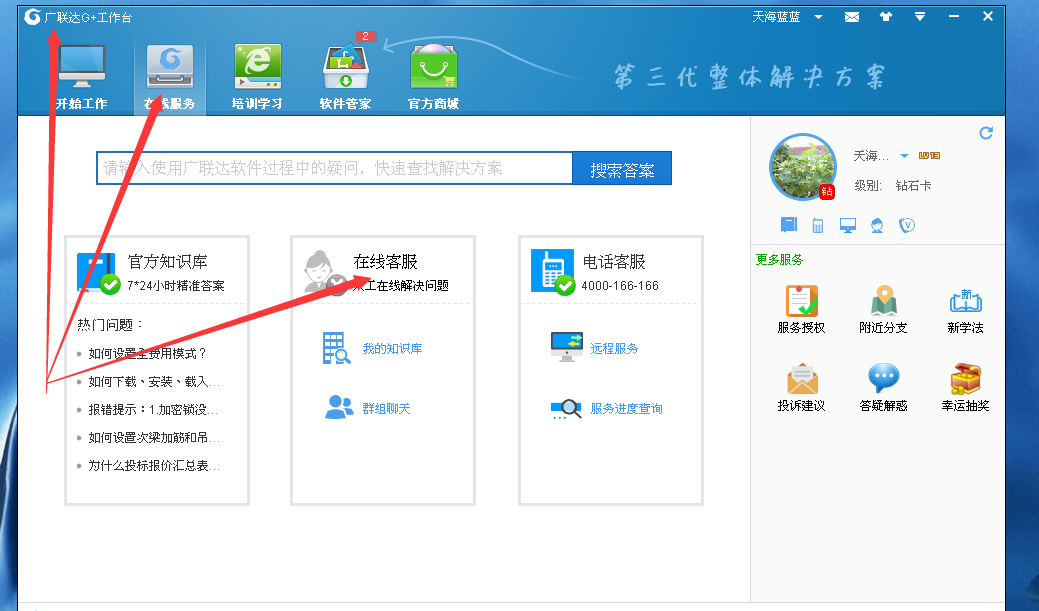Click the 钻石卡 membership level text
1039x611 pixels.
[913, 186]
